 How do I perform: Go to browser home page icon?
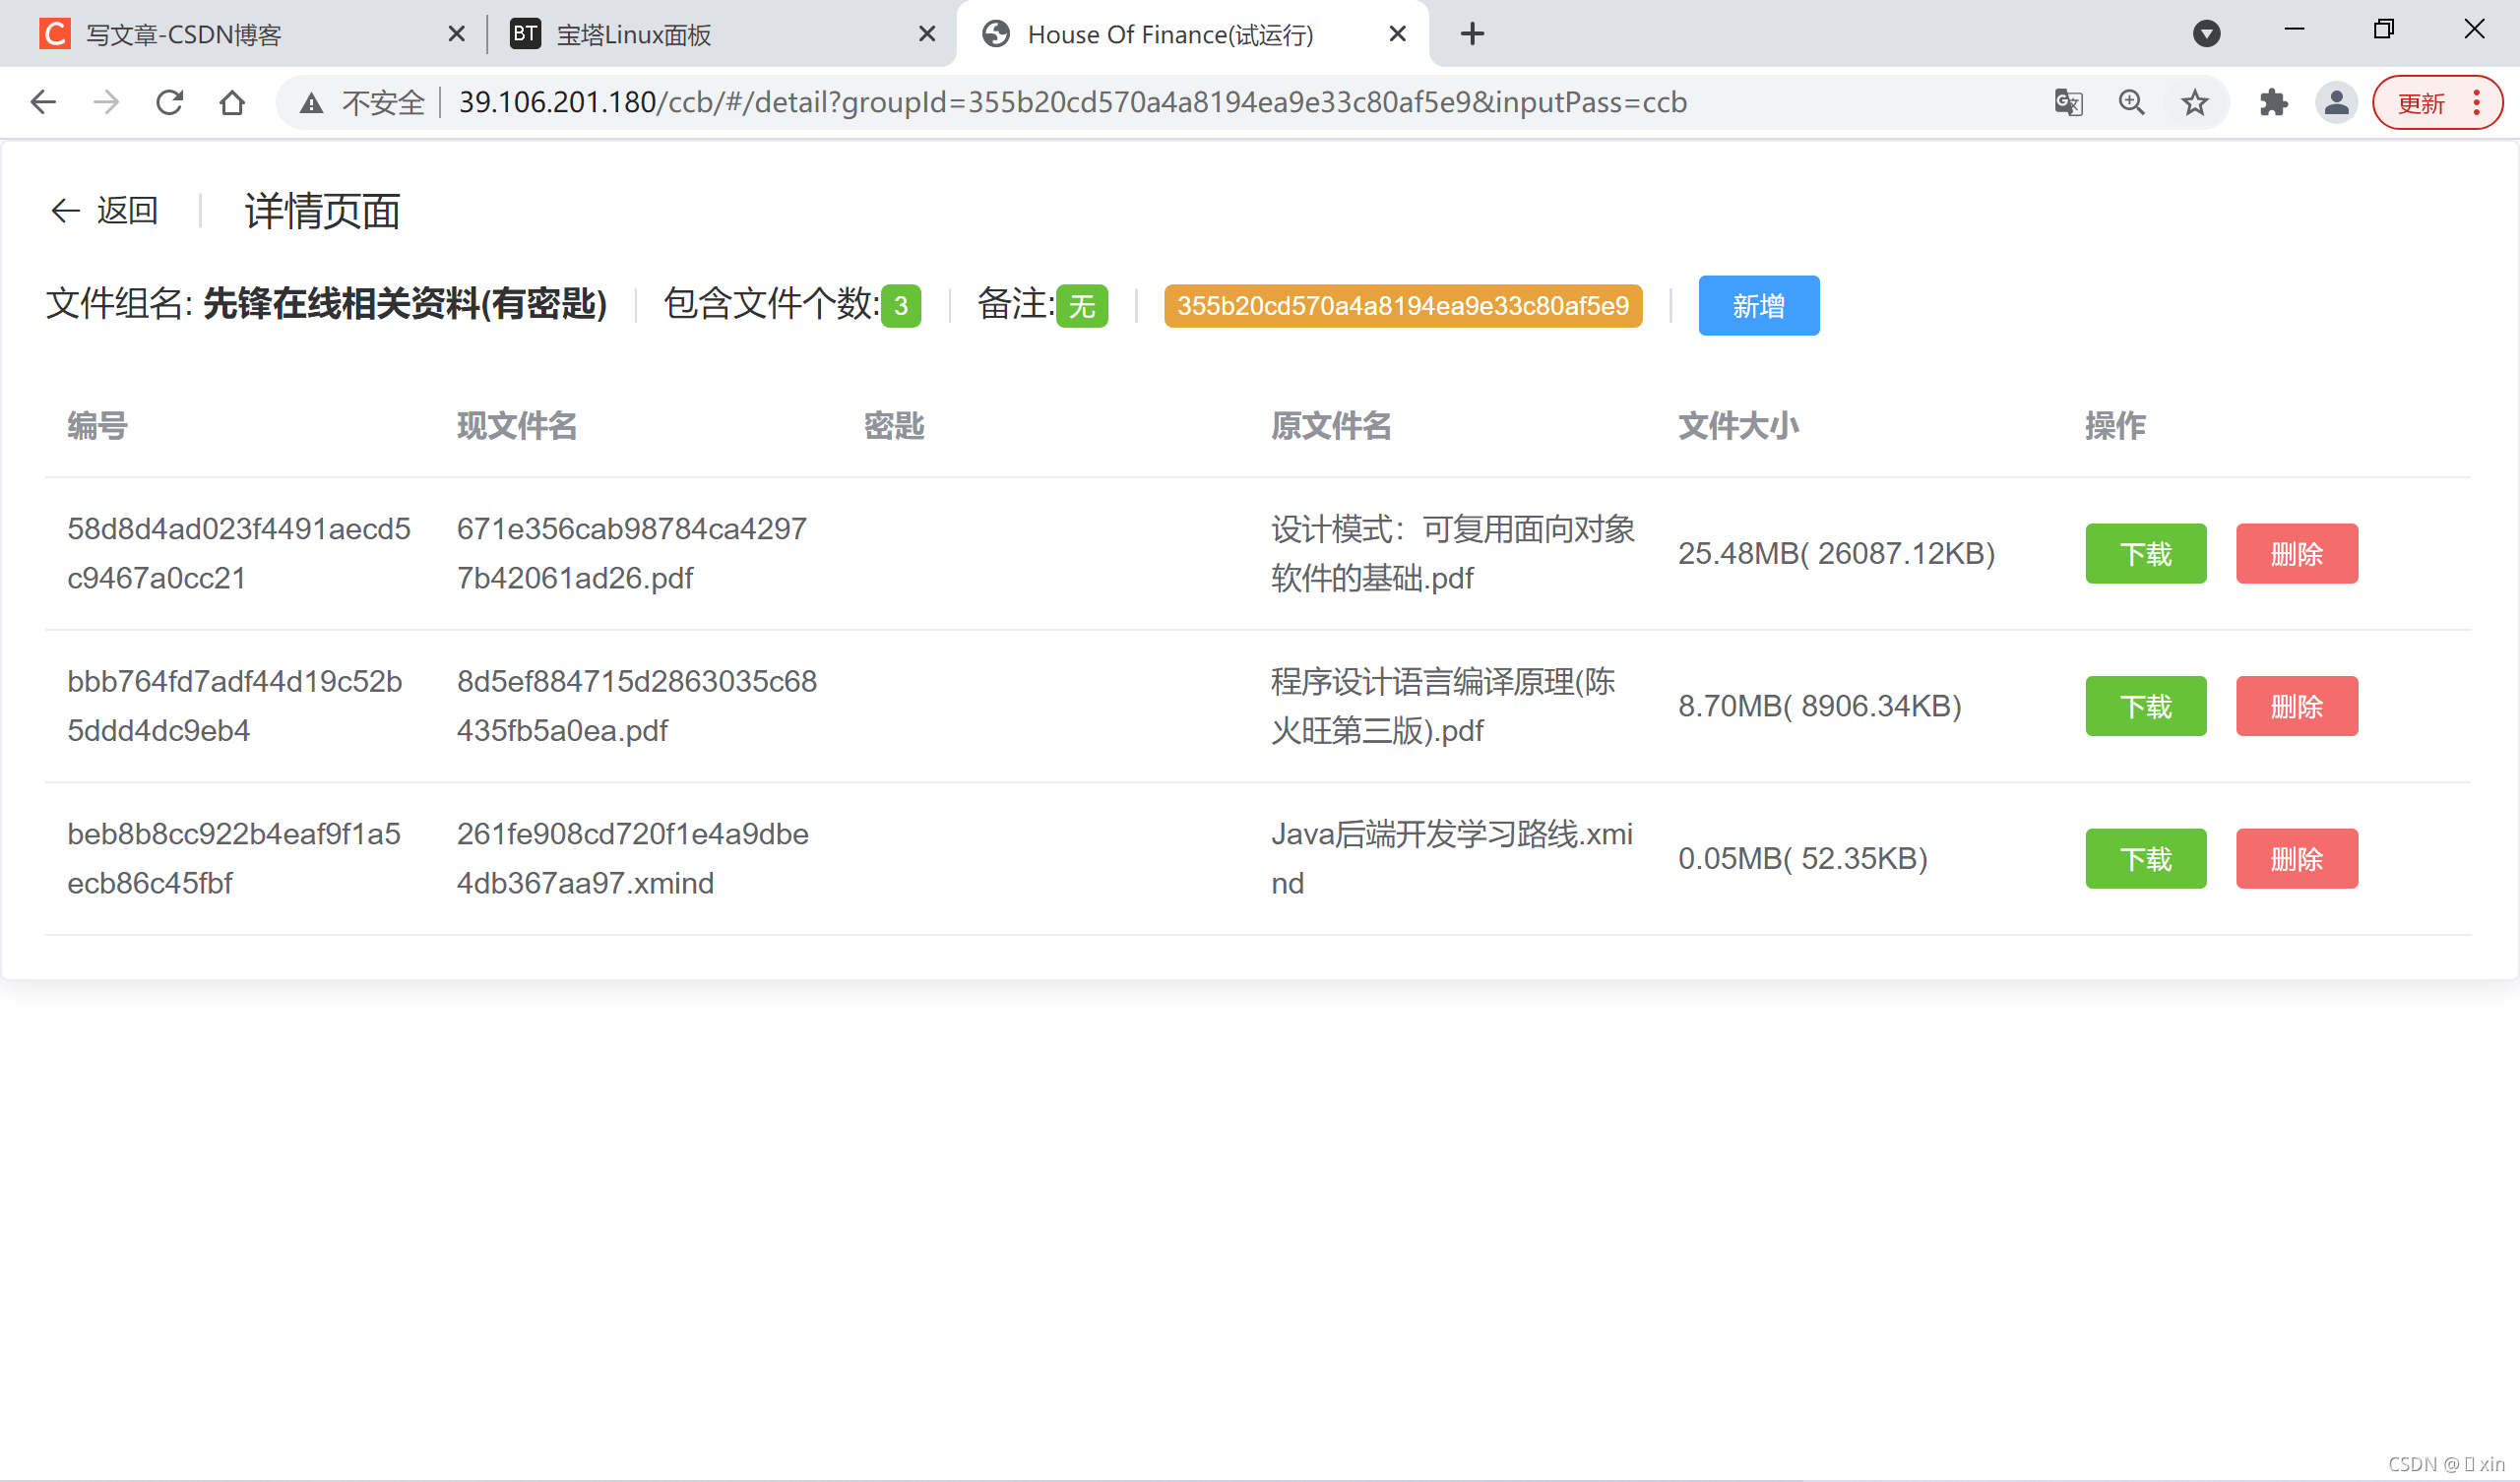point(232,102)
